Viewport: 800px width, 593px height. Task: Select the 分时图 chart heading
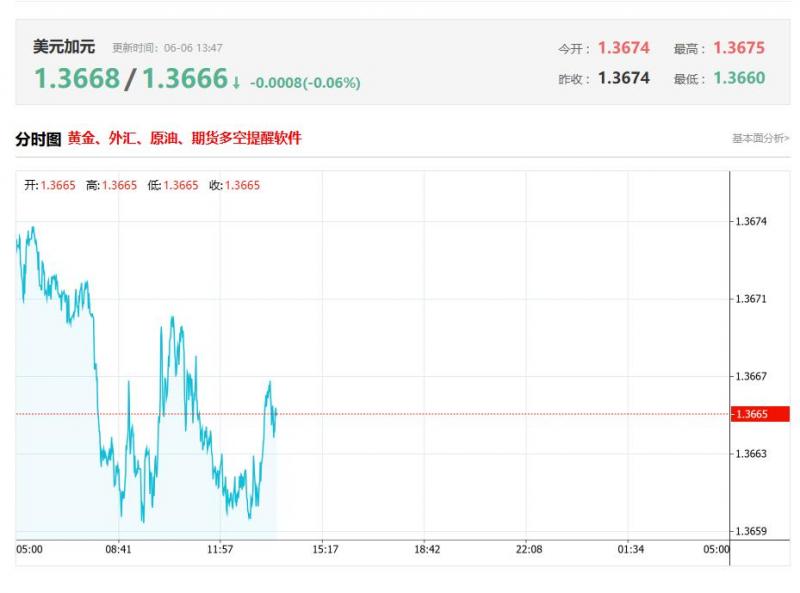tap(38, 138)
